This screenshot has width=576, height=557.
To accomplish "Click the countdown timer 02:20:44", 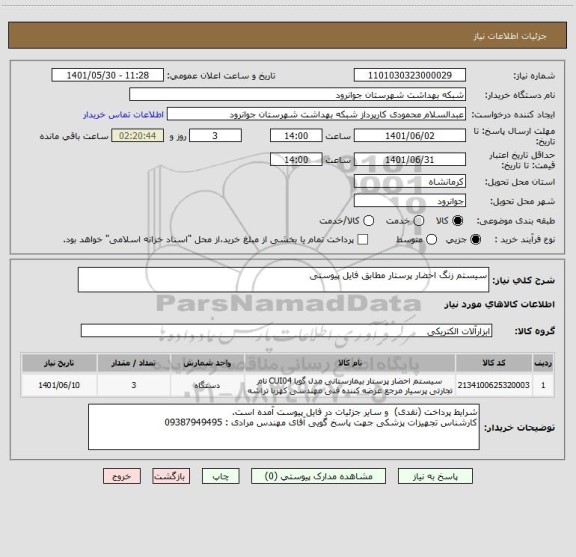I will [138, 136].
